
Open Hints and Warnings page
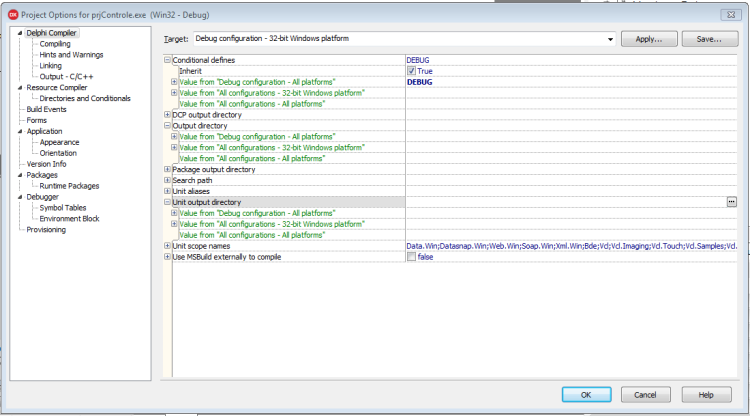[x=71, y=55]
